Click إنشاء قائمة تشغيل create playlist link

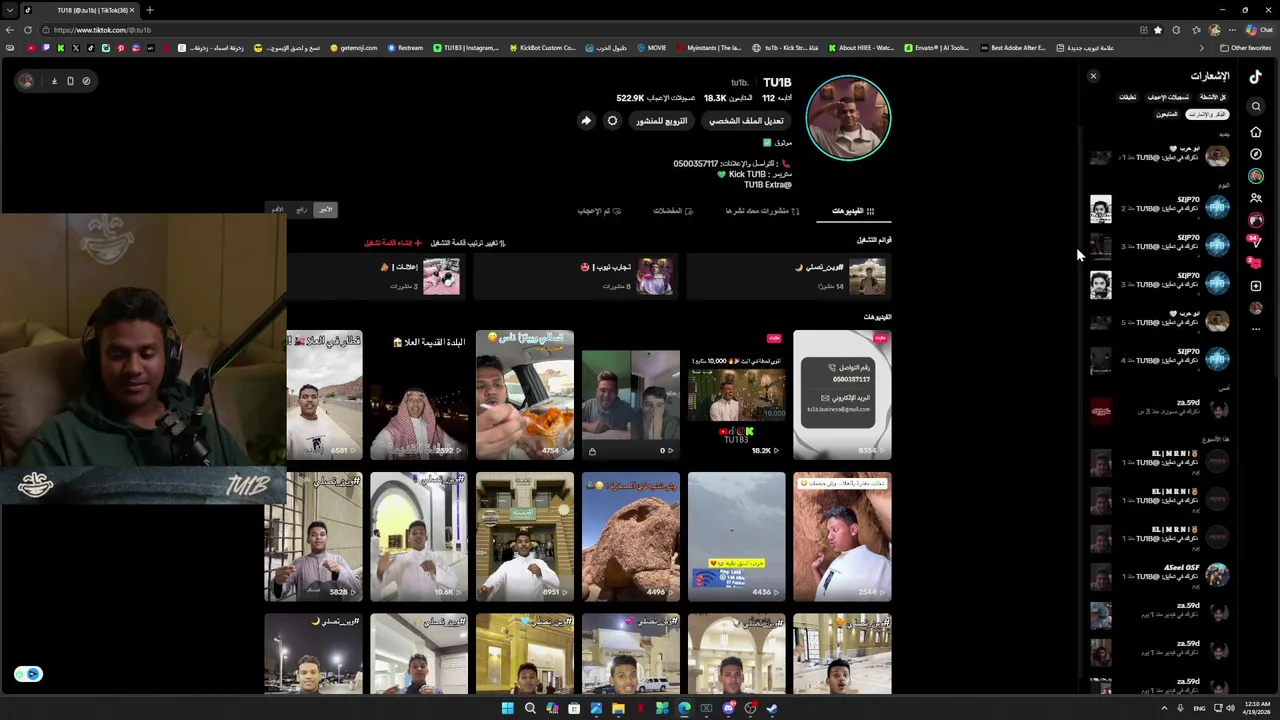tap(392, 243)
